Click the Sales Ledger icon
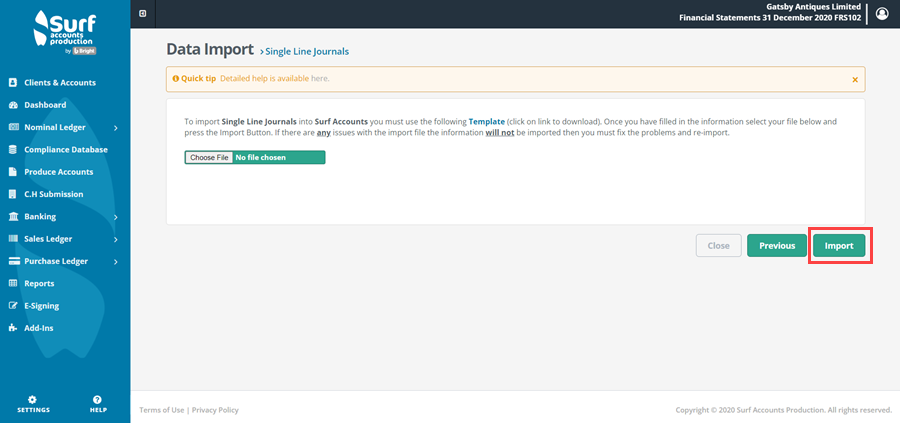Screen dimensions: 900x423 point(13,239)
